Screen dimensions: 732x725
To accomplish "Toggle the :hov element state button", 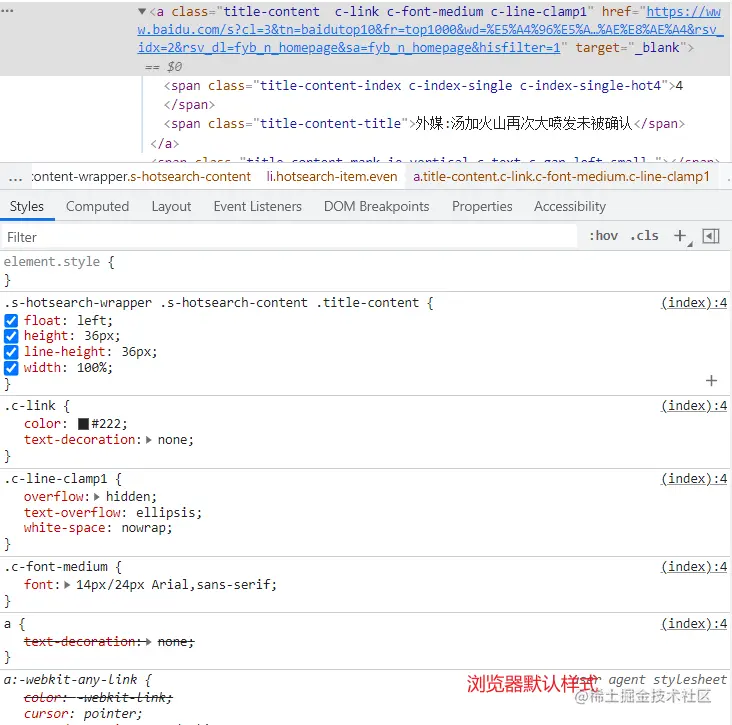I will pos(603,236).
